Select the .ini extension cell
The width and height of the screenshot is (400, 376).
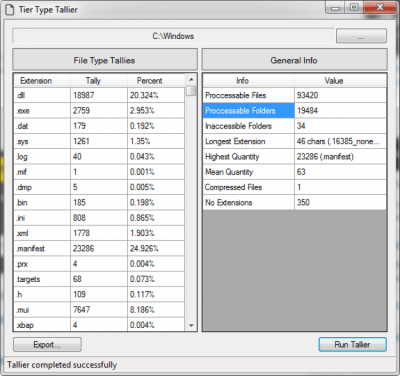[x=42, y=218]
